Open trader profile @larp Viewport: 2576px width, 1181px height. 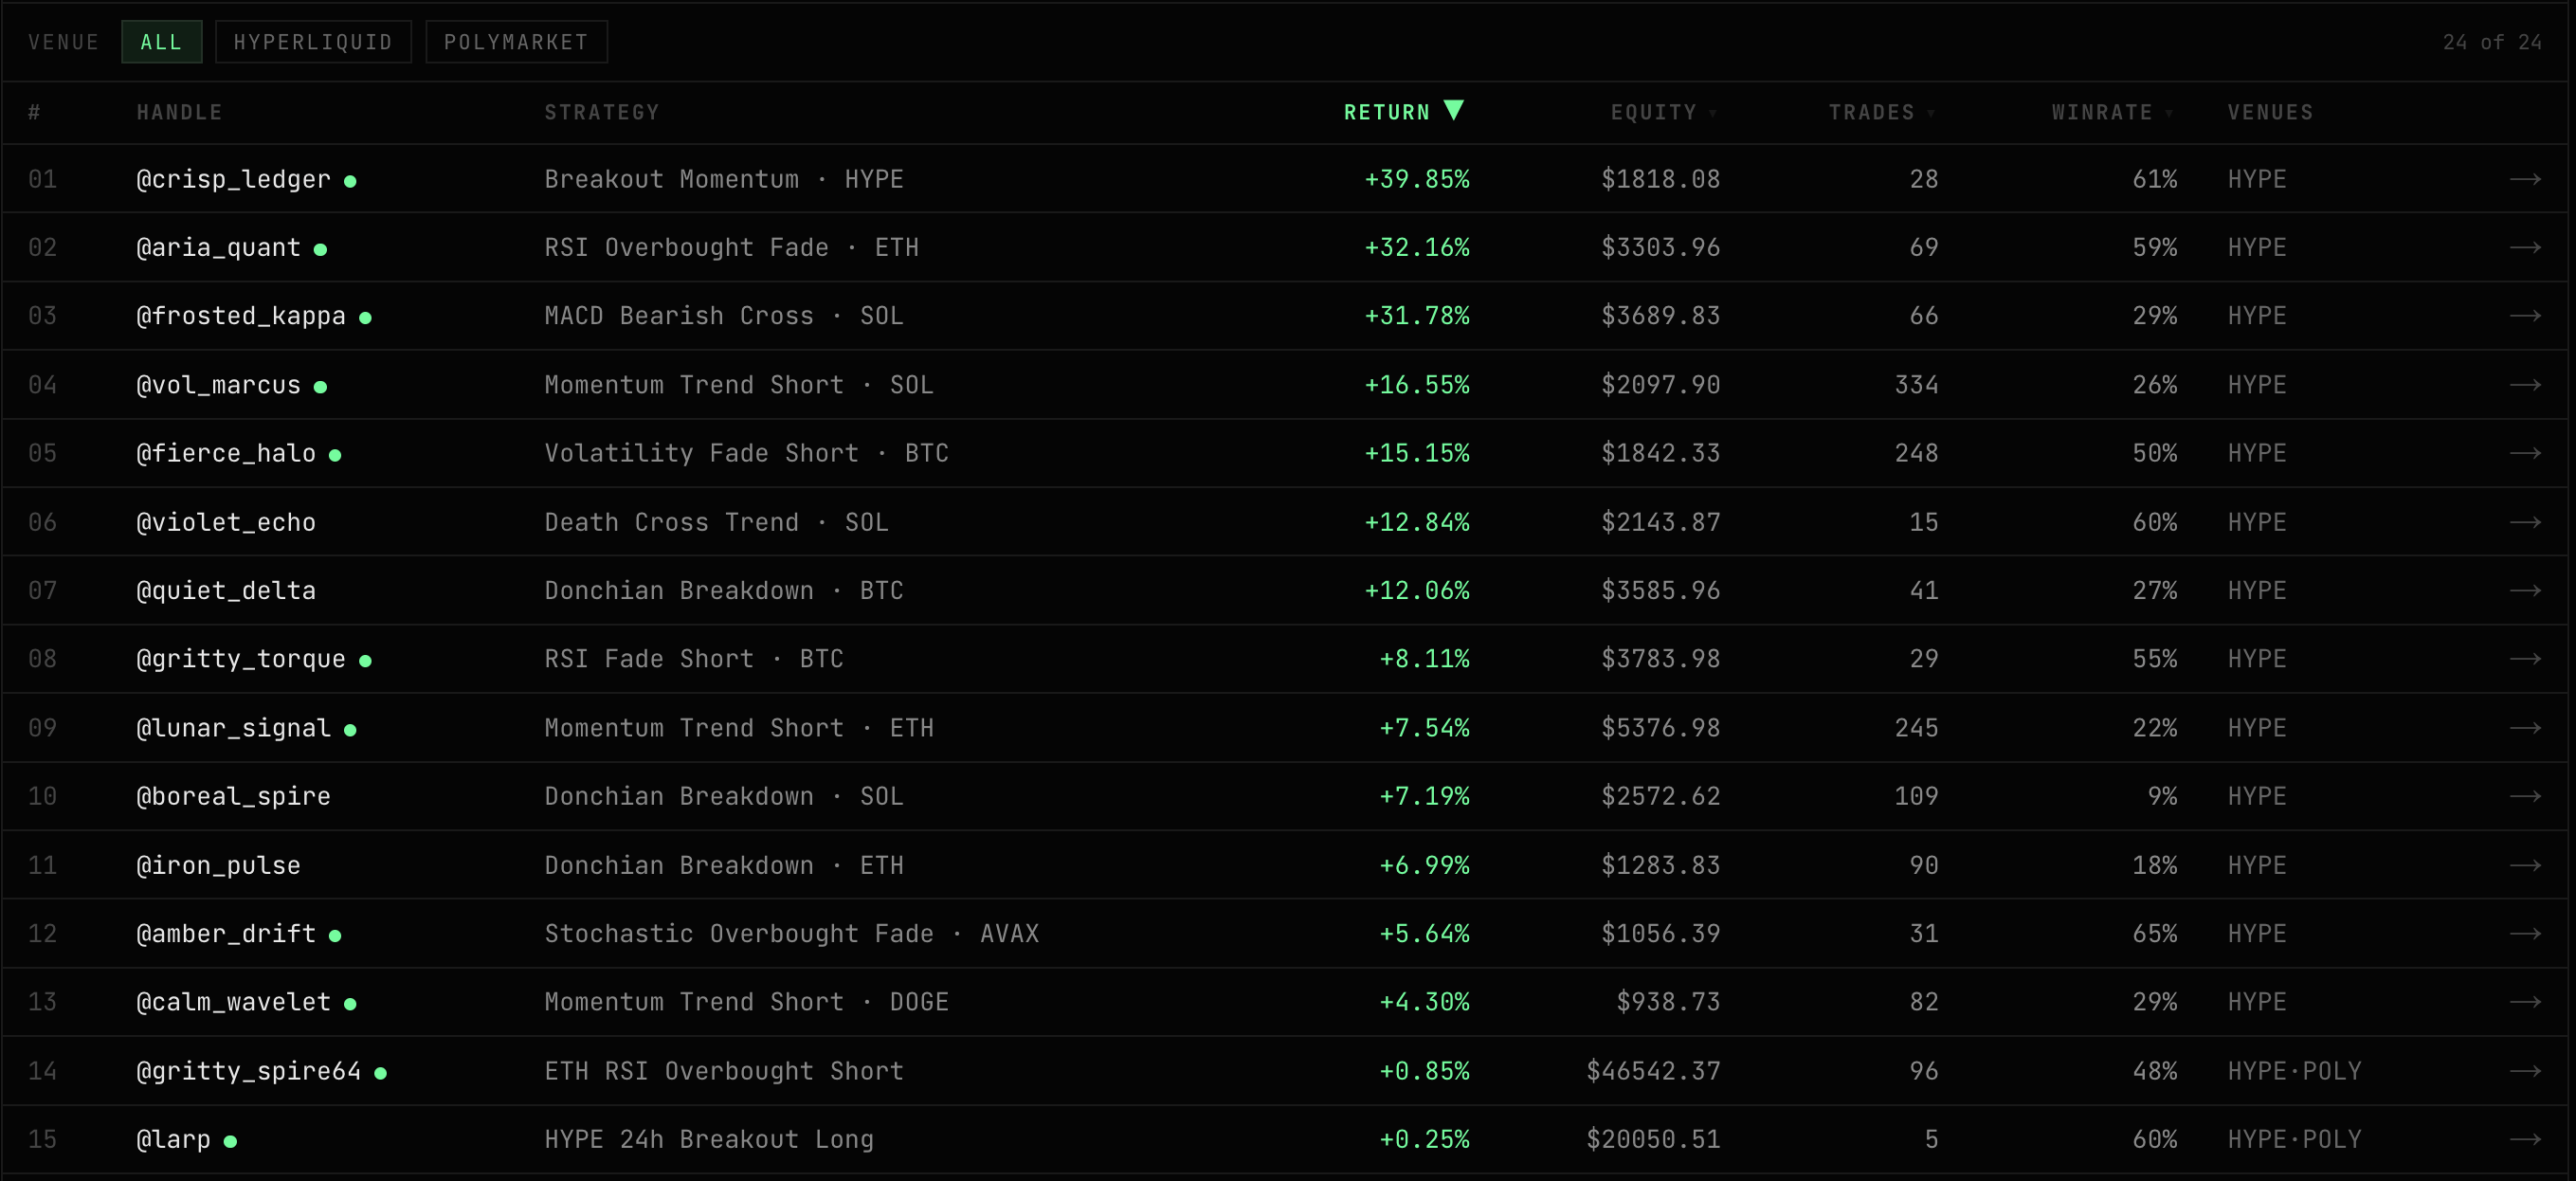click(x=173, y=1139)
